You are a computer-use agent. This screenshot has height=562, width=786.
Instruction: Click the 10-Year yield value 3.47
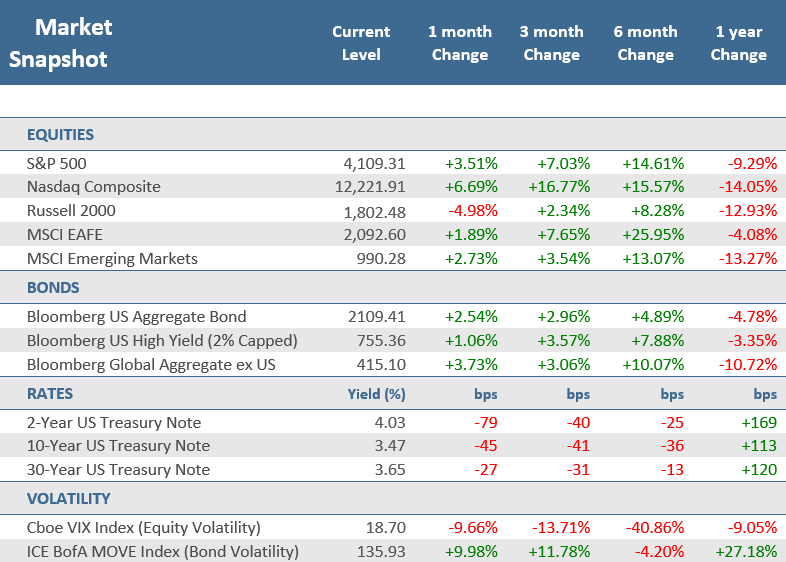[x=389, y=446]
